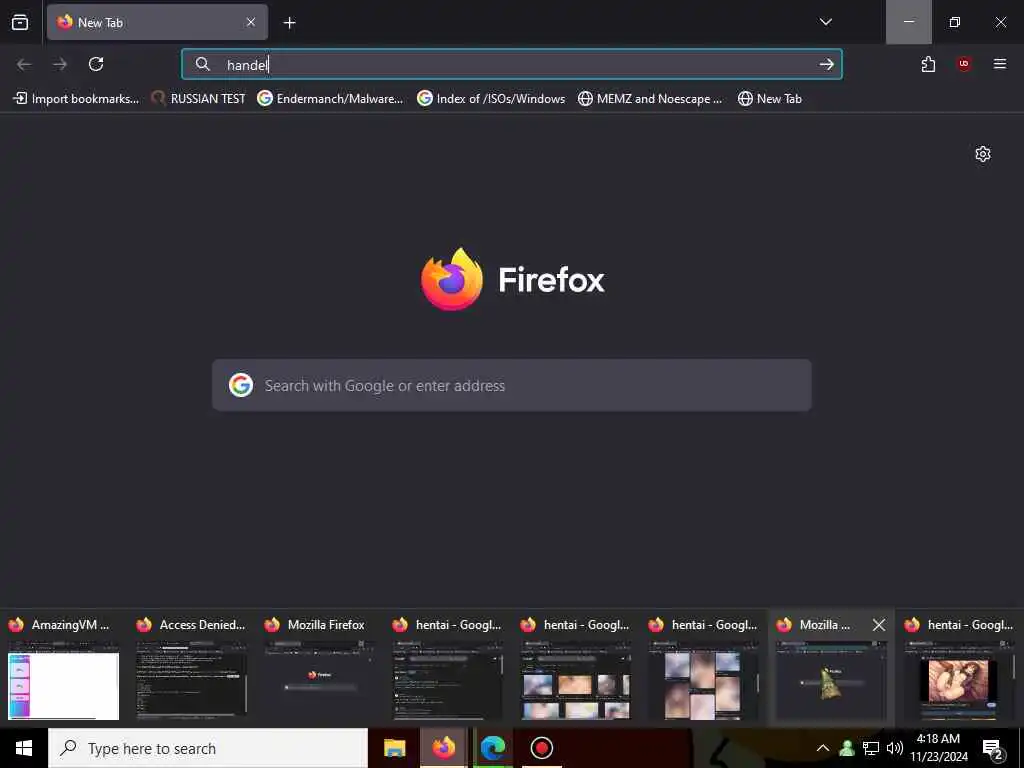Click the Type here to search box
1024x768 pixels.
[x=208, y=748]
